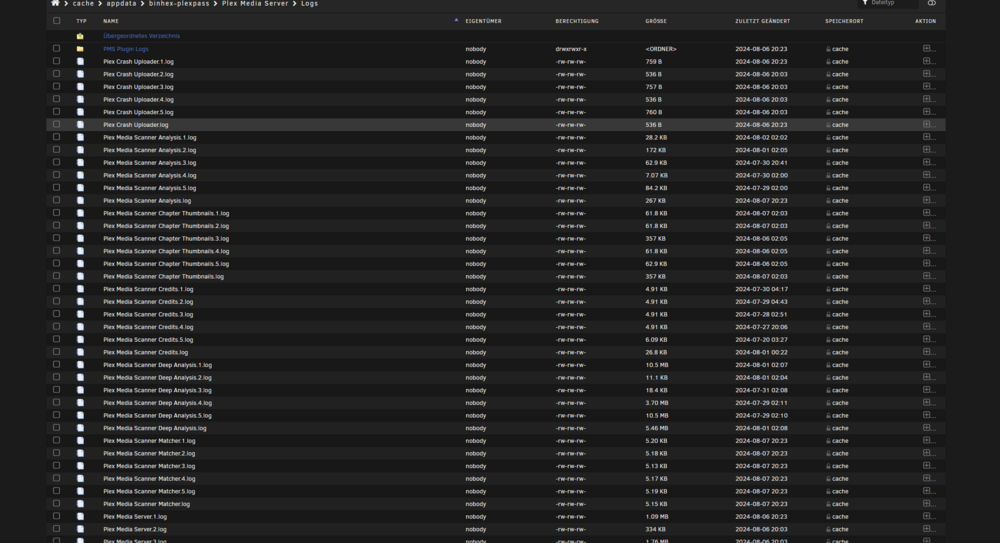Viewport: 1000px width, 543px height.
Task: Open action menu for Plex Crash Uploader.1.log
Action: coord(928,61)
